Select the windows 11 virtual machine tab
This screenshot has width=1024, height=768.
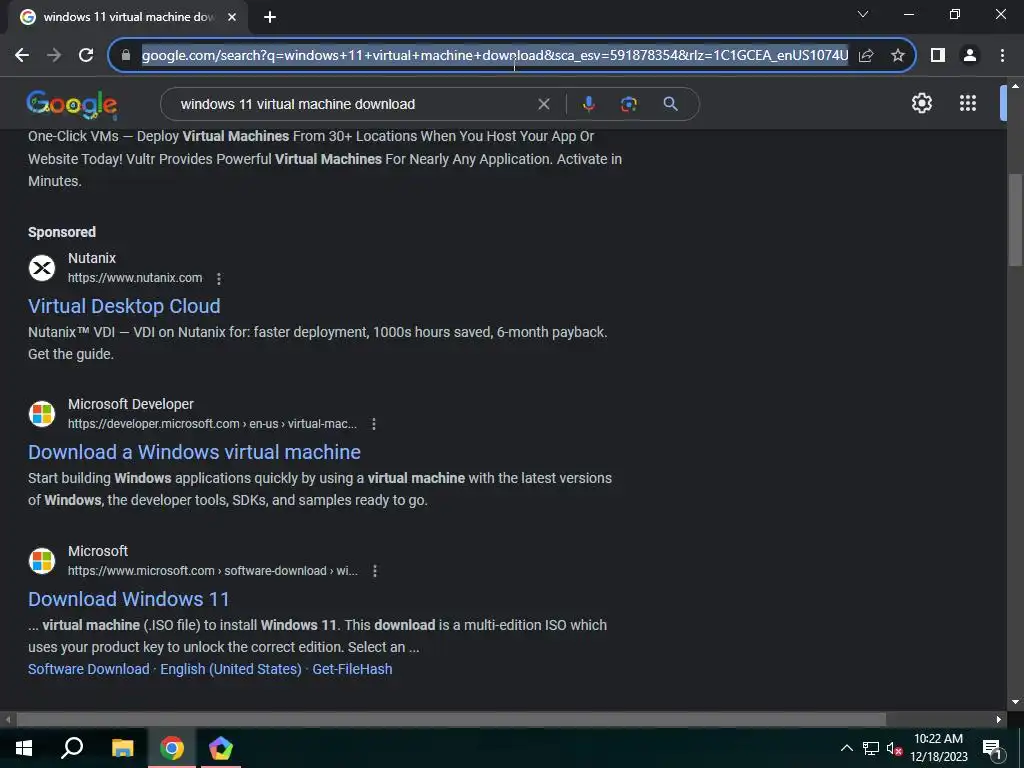(x=128, y=18)
